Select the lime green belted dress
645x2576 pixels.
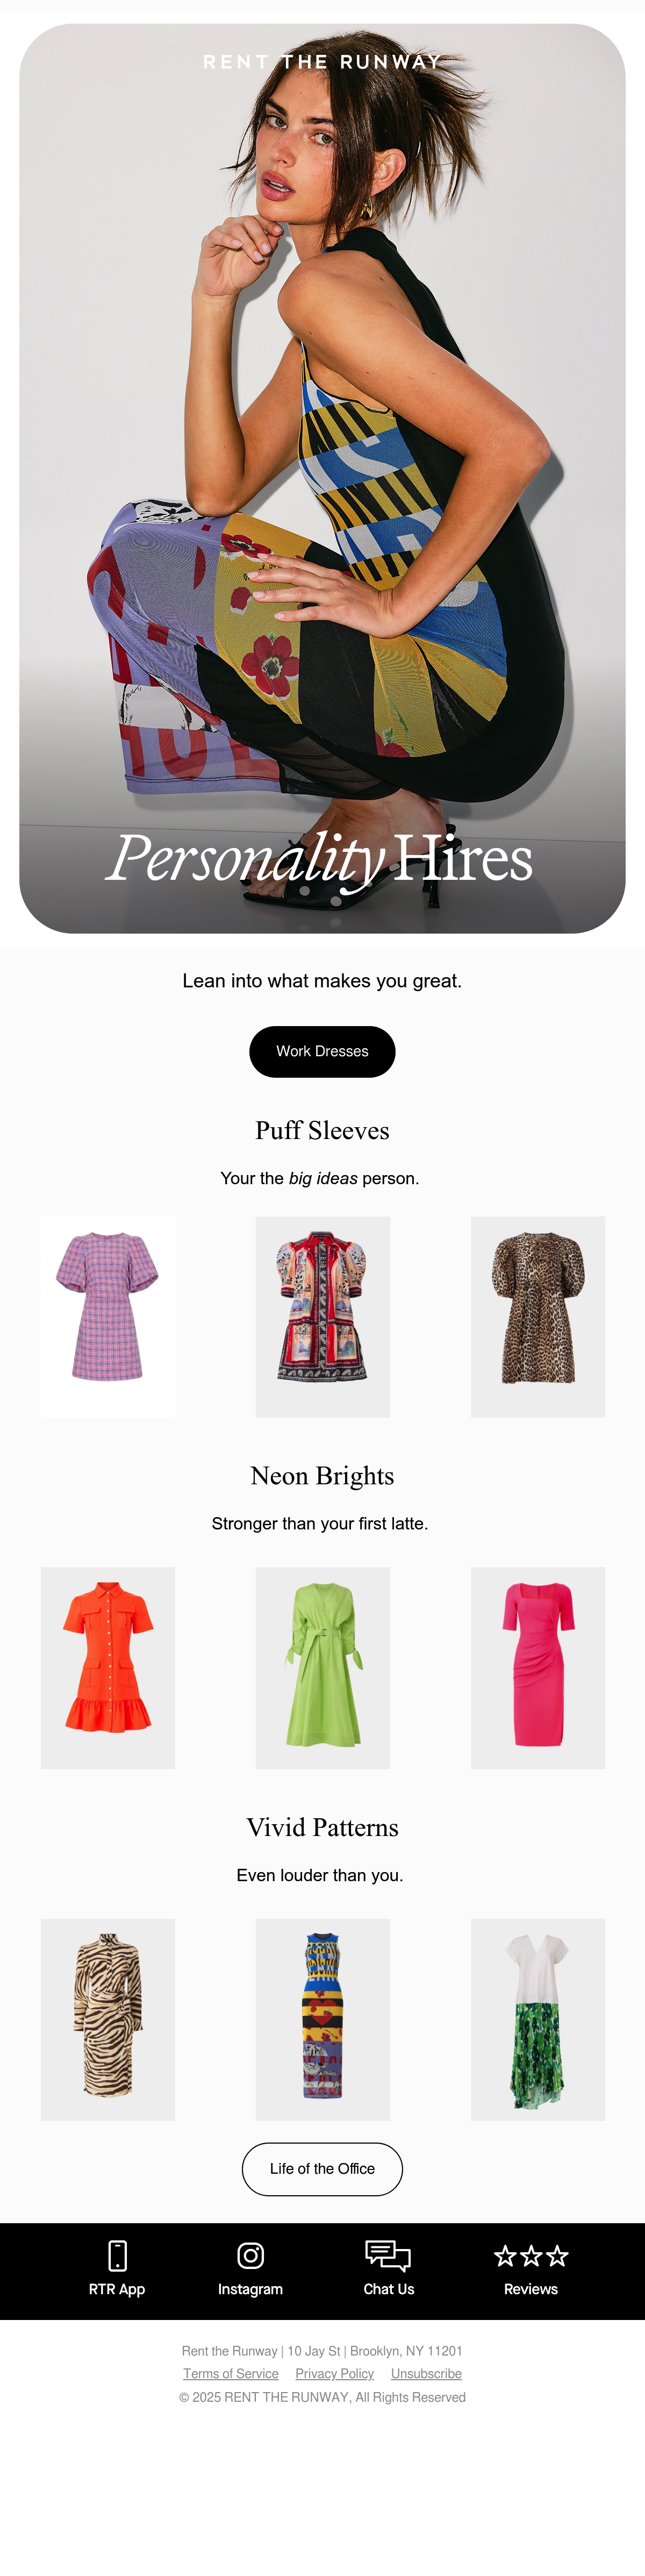[x=323, y=1667]
